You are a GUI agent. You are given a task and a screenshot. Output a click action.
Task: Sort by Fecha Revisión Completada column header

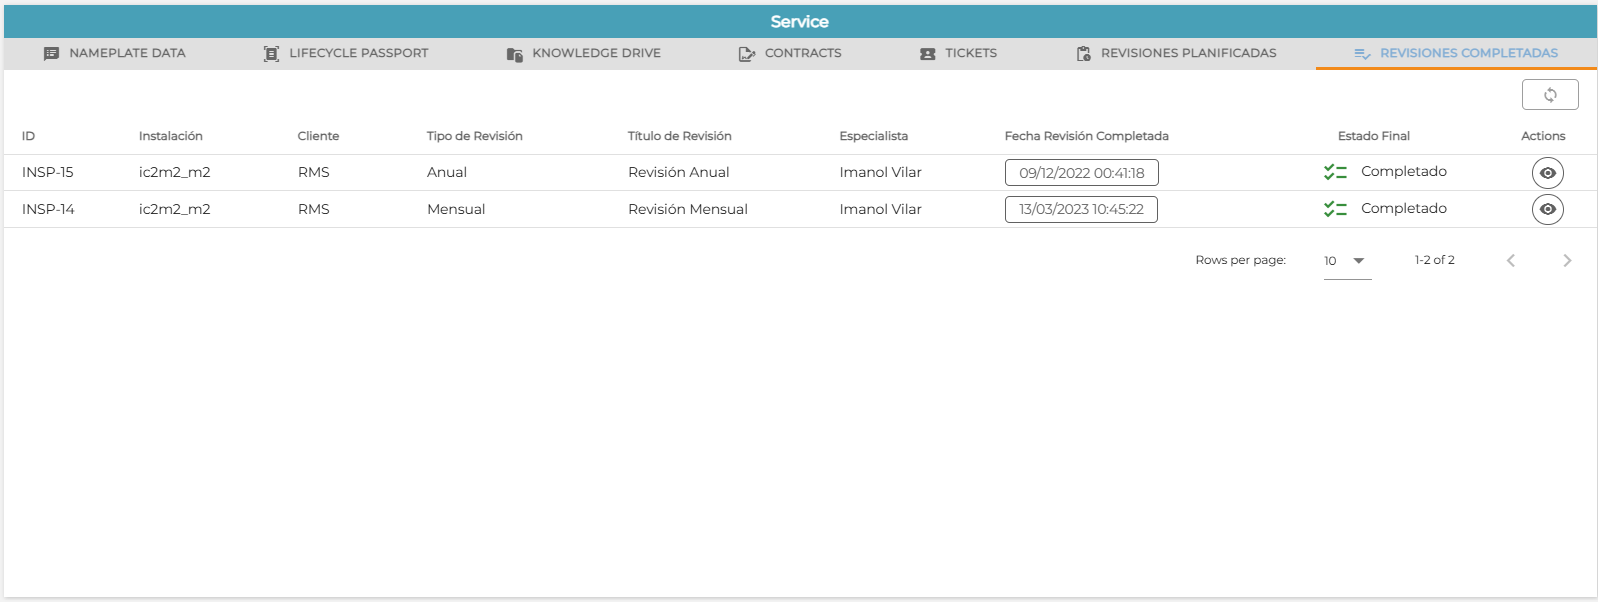tap(1086, 136)
